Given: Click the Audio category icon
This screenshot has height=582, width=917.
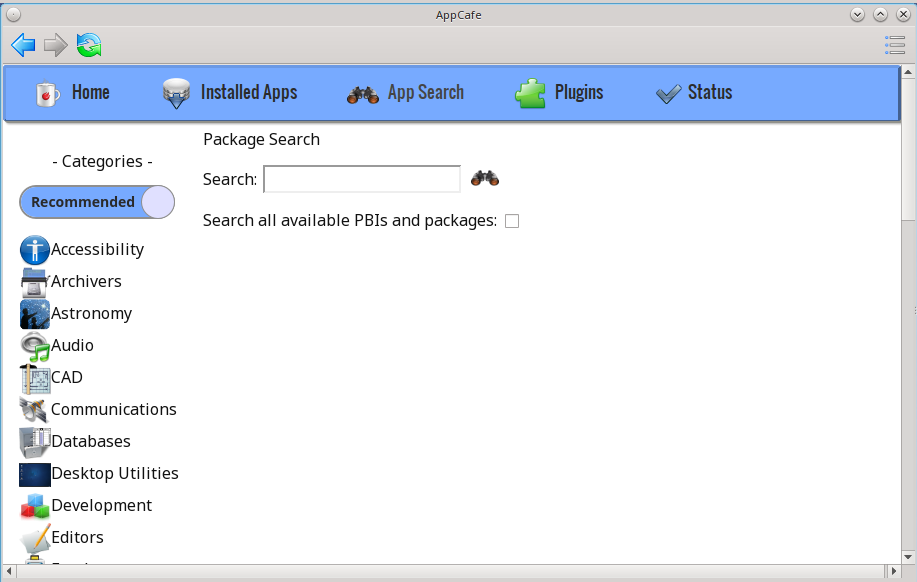Looking at the screenshot, I should (35, 346).
